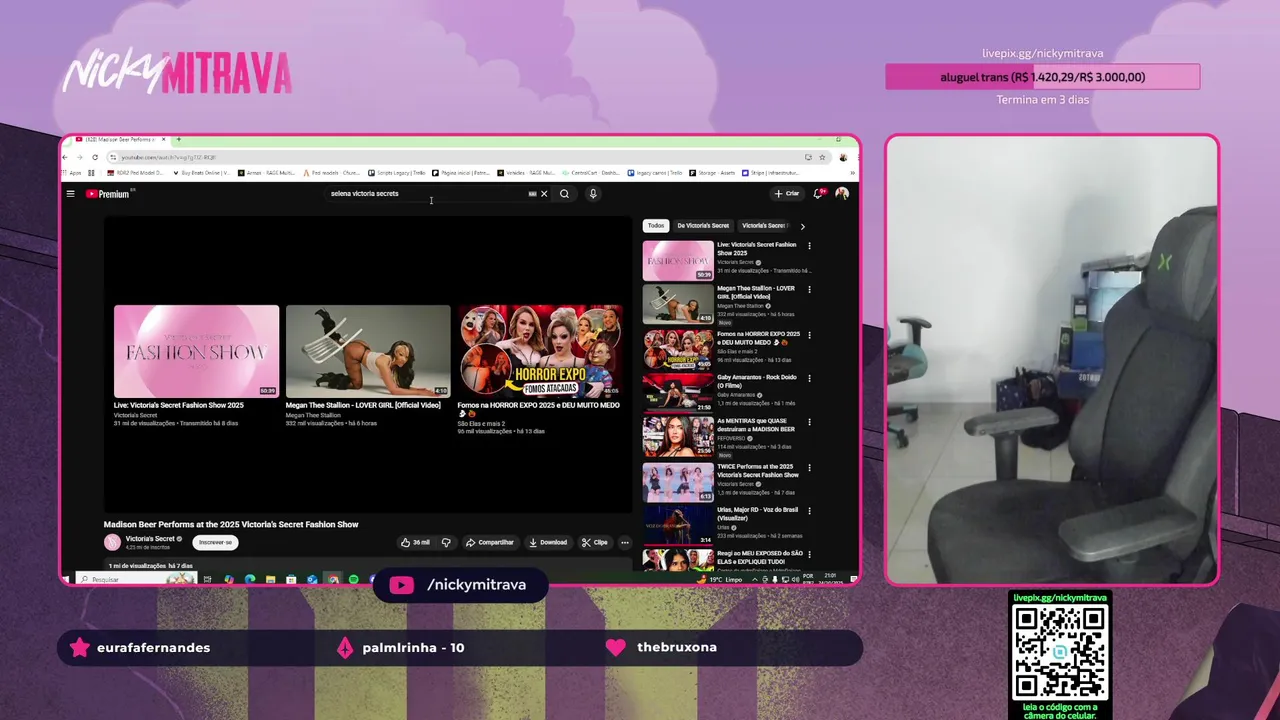Click the Clipe button
Viewport: 1280px width, 720px height.
pos(594,542)
